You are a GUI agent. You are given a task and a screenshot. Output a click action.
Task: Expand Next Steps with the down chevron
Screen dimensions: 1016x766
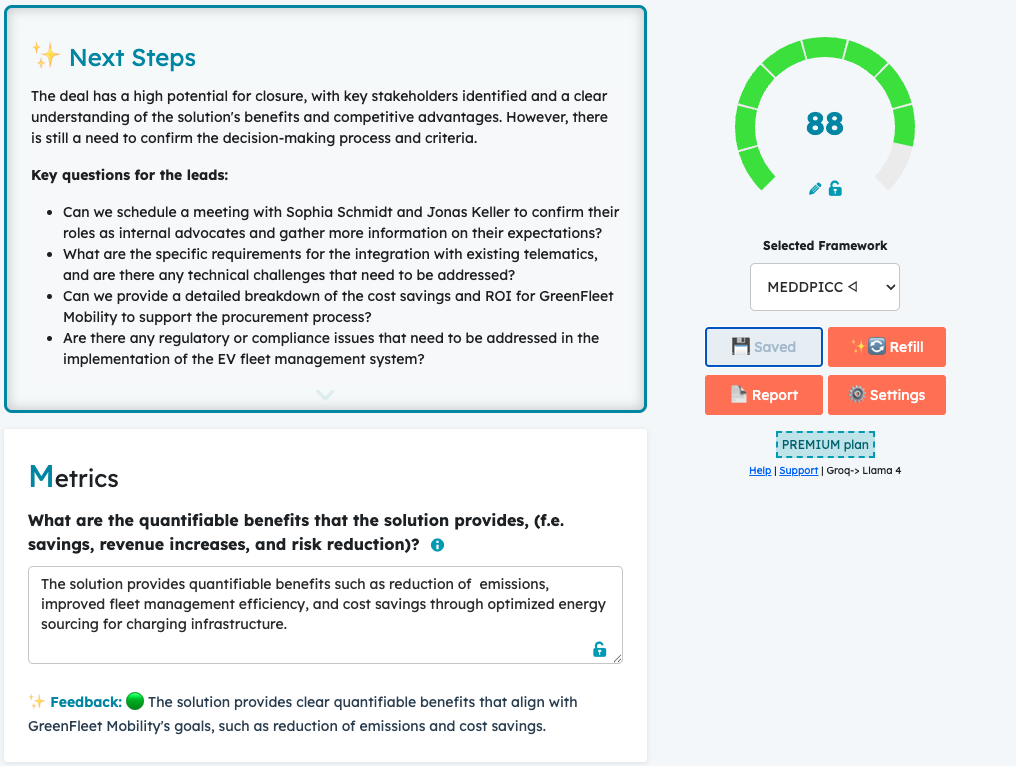tap(325, 395)
